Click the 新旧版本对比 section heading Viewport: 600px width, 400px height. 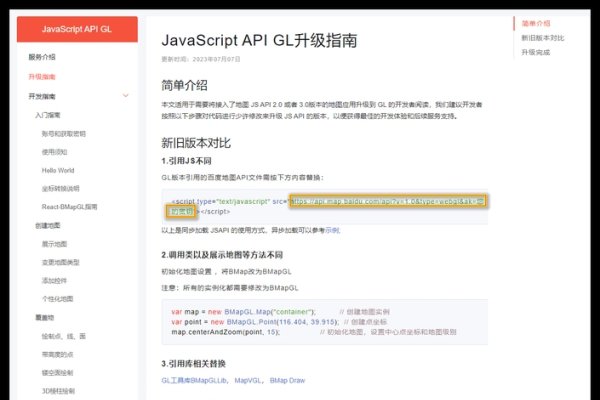click(x=196, y=143)
